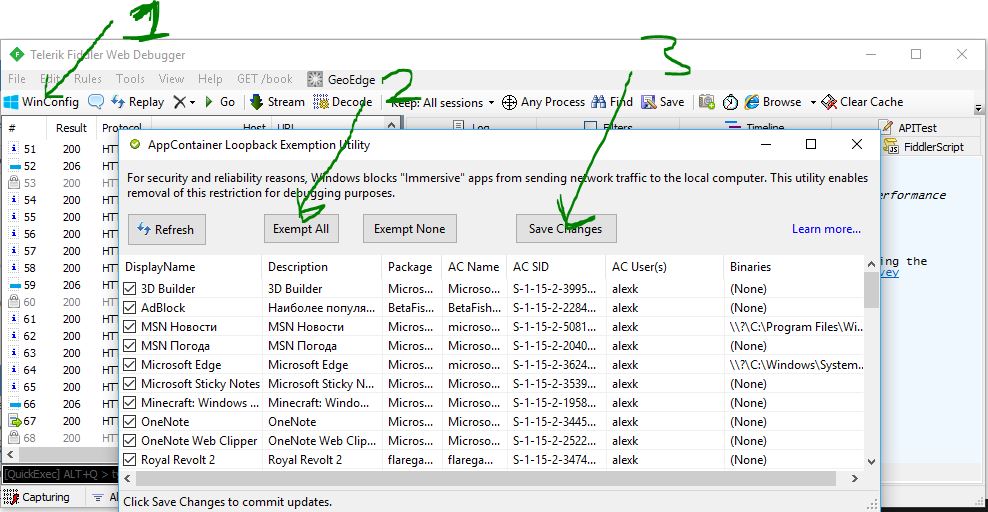Screen dimensions: 988x512
Task: Click AppContainer utility title icon
Action: [x=134, y=145]
